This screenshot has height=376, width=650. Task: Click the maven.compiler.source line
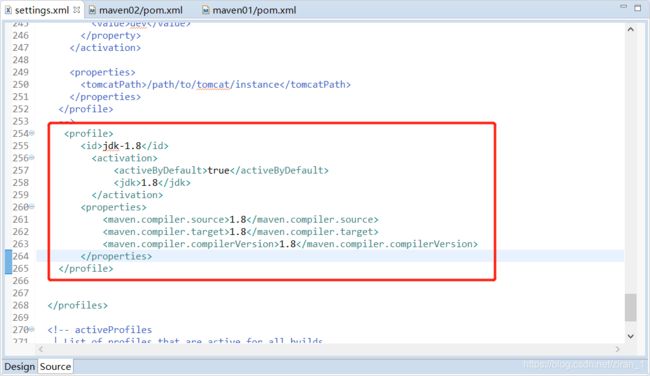tap(240, 220)
